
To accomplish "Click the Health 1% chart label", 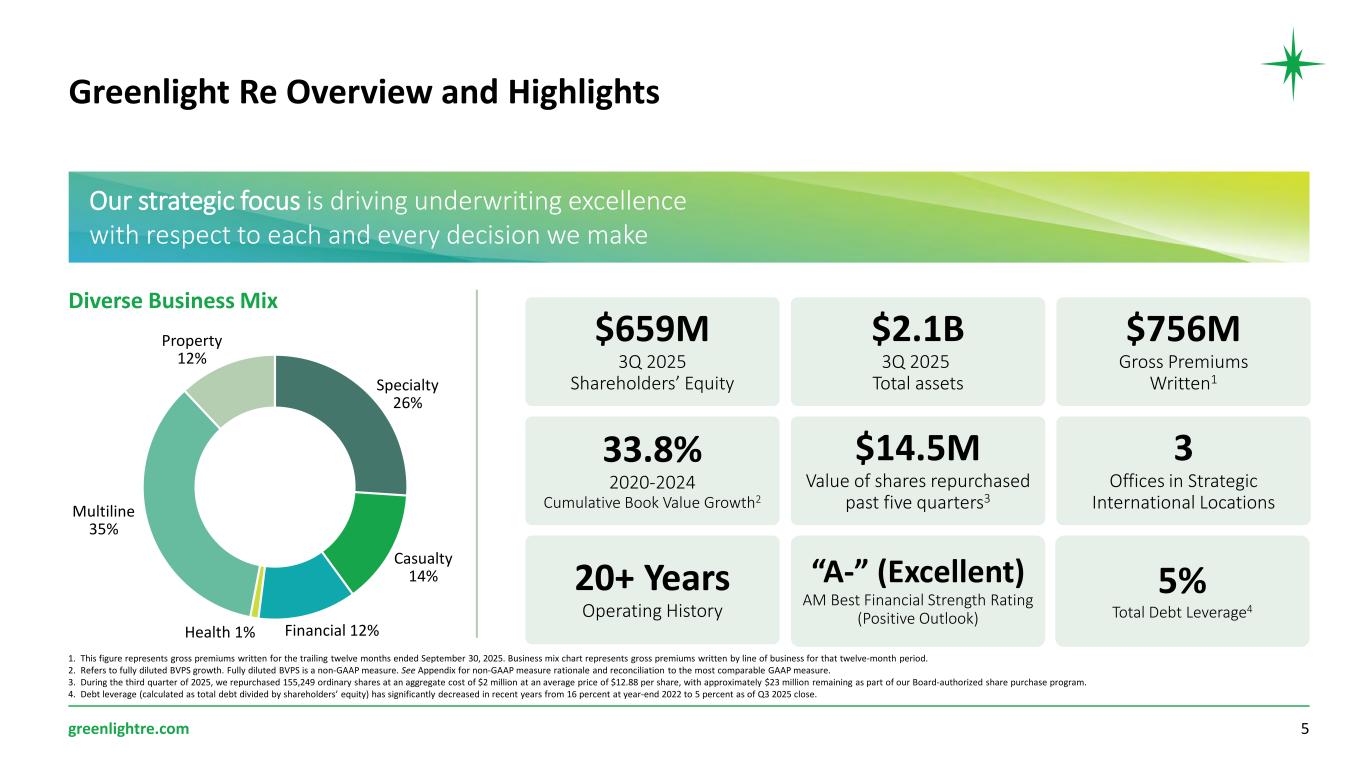I will (x=220, y=632).
